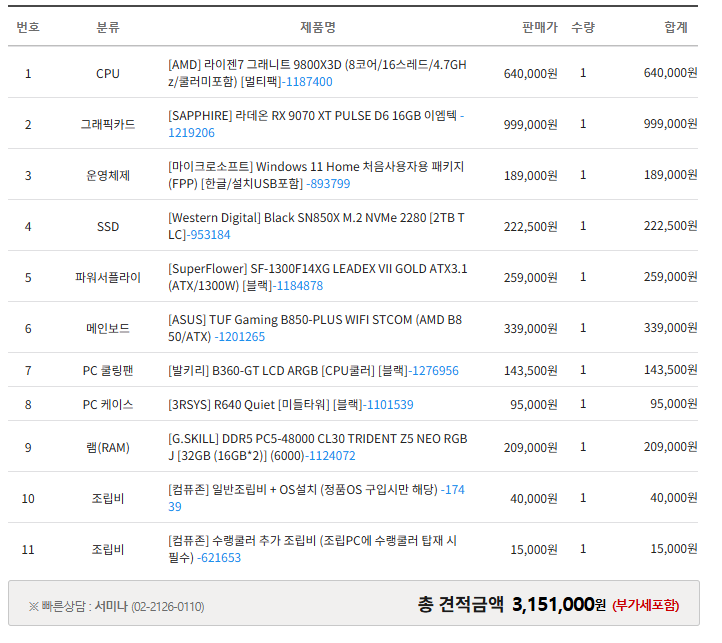This screenshot has width=722, height=643.
Task: Open the G.SKILL TRIDENT Z5 NEO RAM link
Action: (x=318, y=447)
